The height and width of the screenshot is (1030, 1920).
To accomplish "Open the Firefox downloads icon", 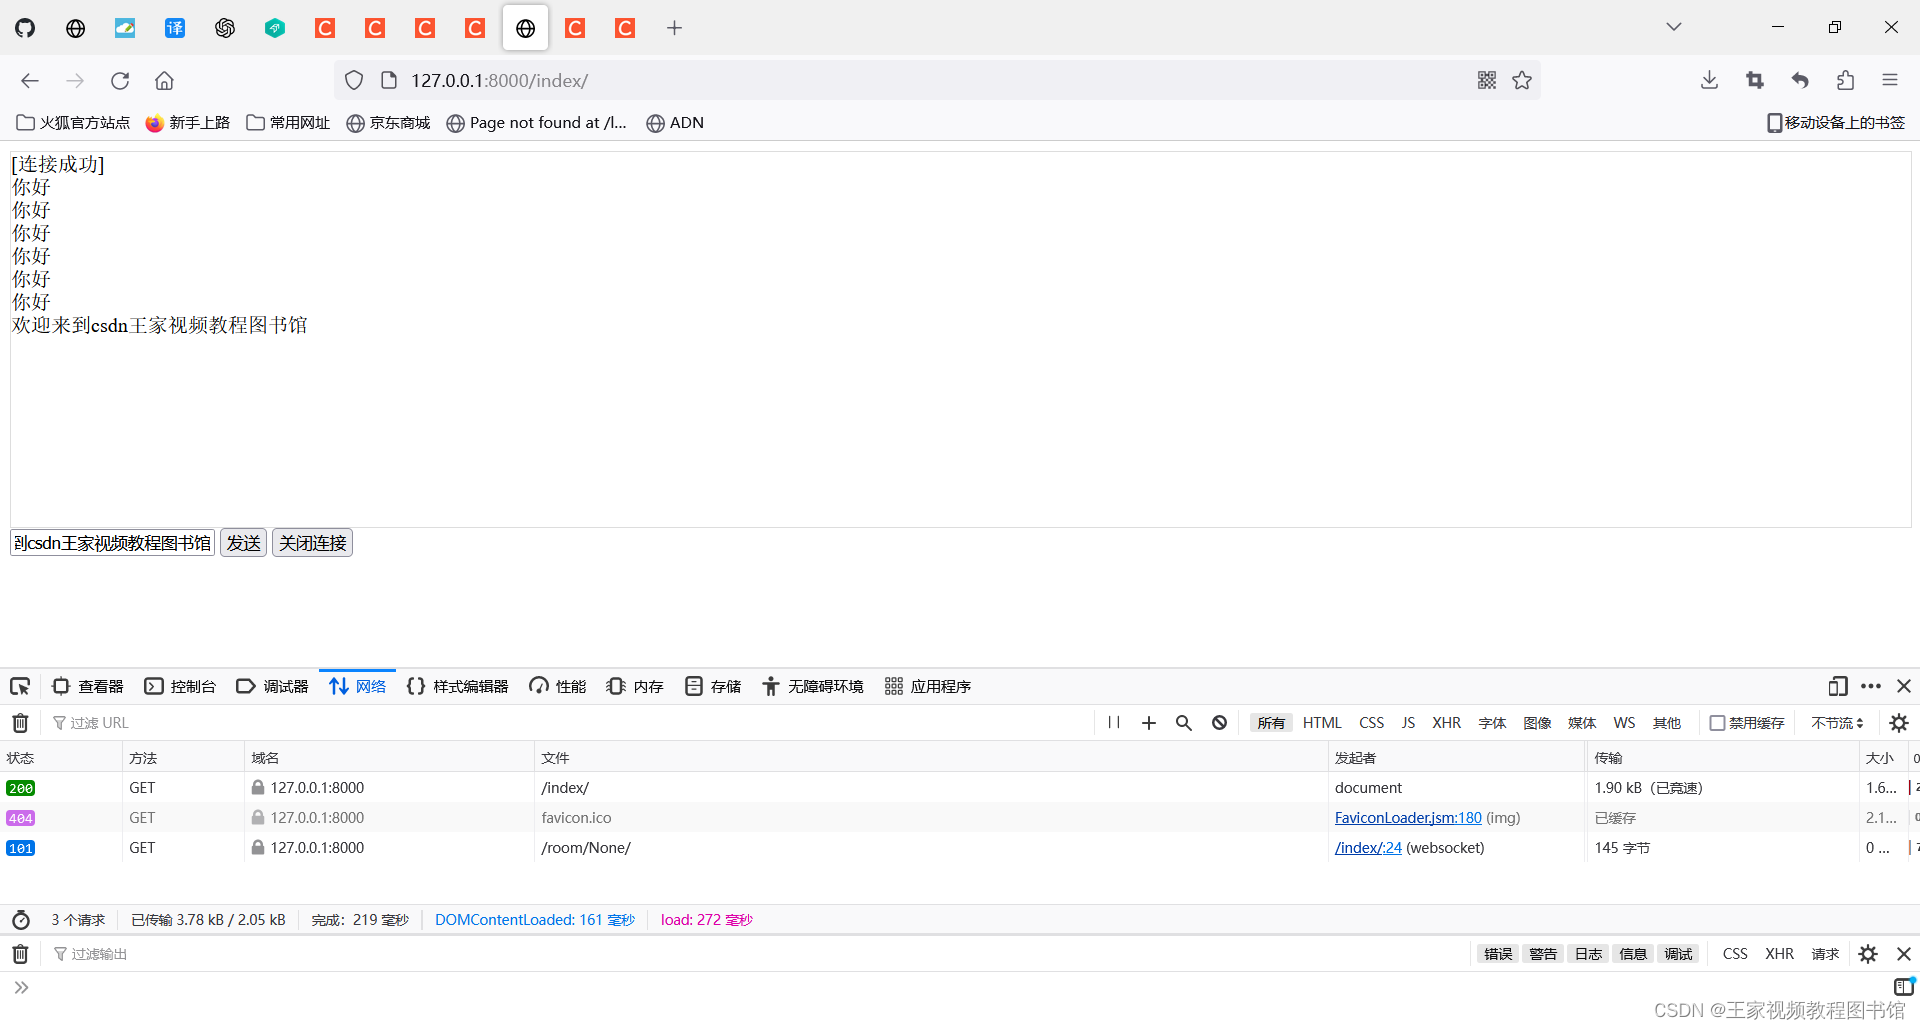I will click(1709, 80).
